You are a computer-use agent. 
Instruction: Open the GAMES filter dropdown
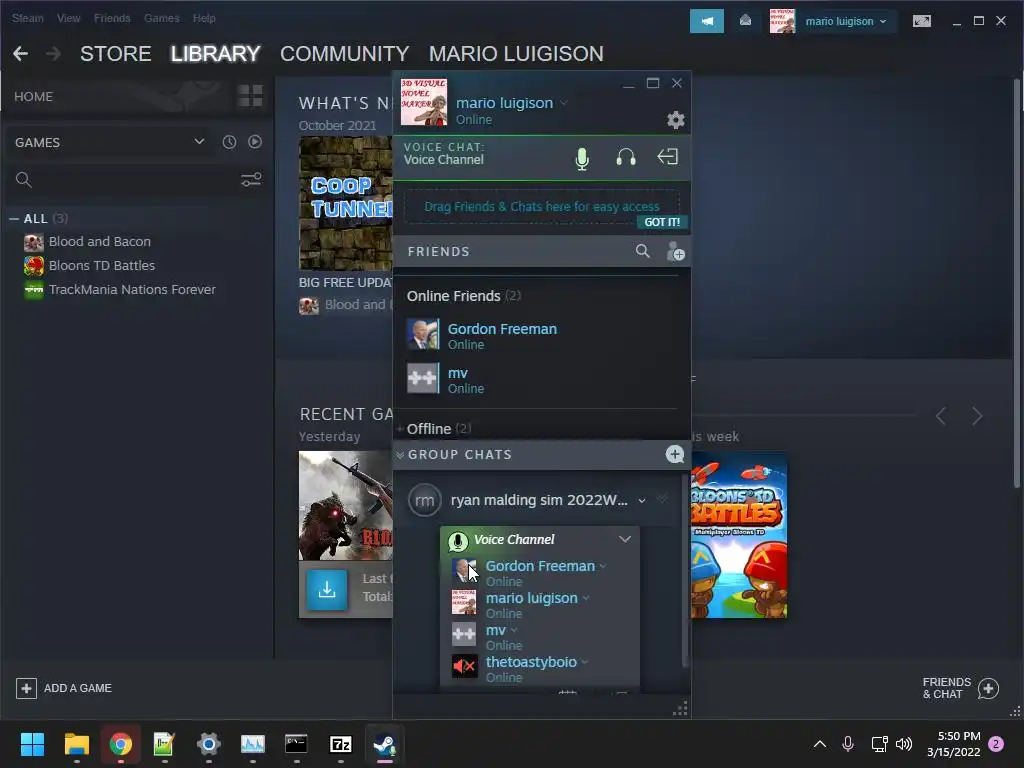click(x=109, y=142)
